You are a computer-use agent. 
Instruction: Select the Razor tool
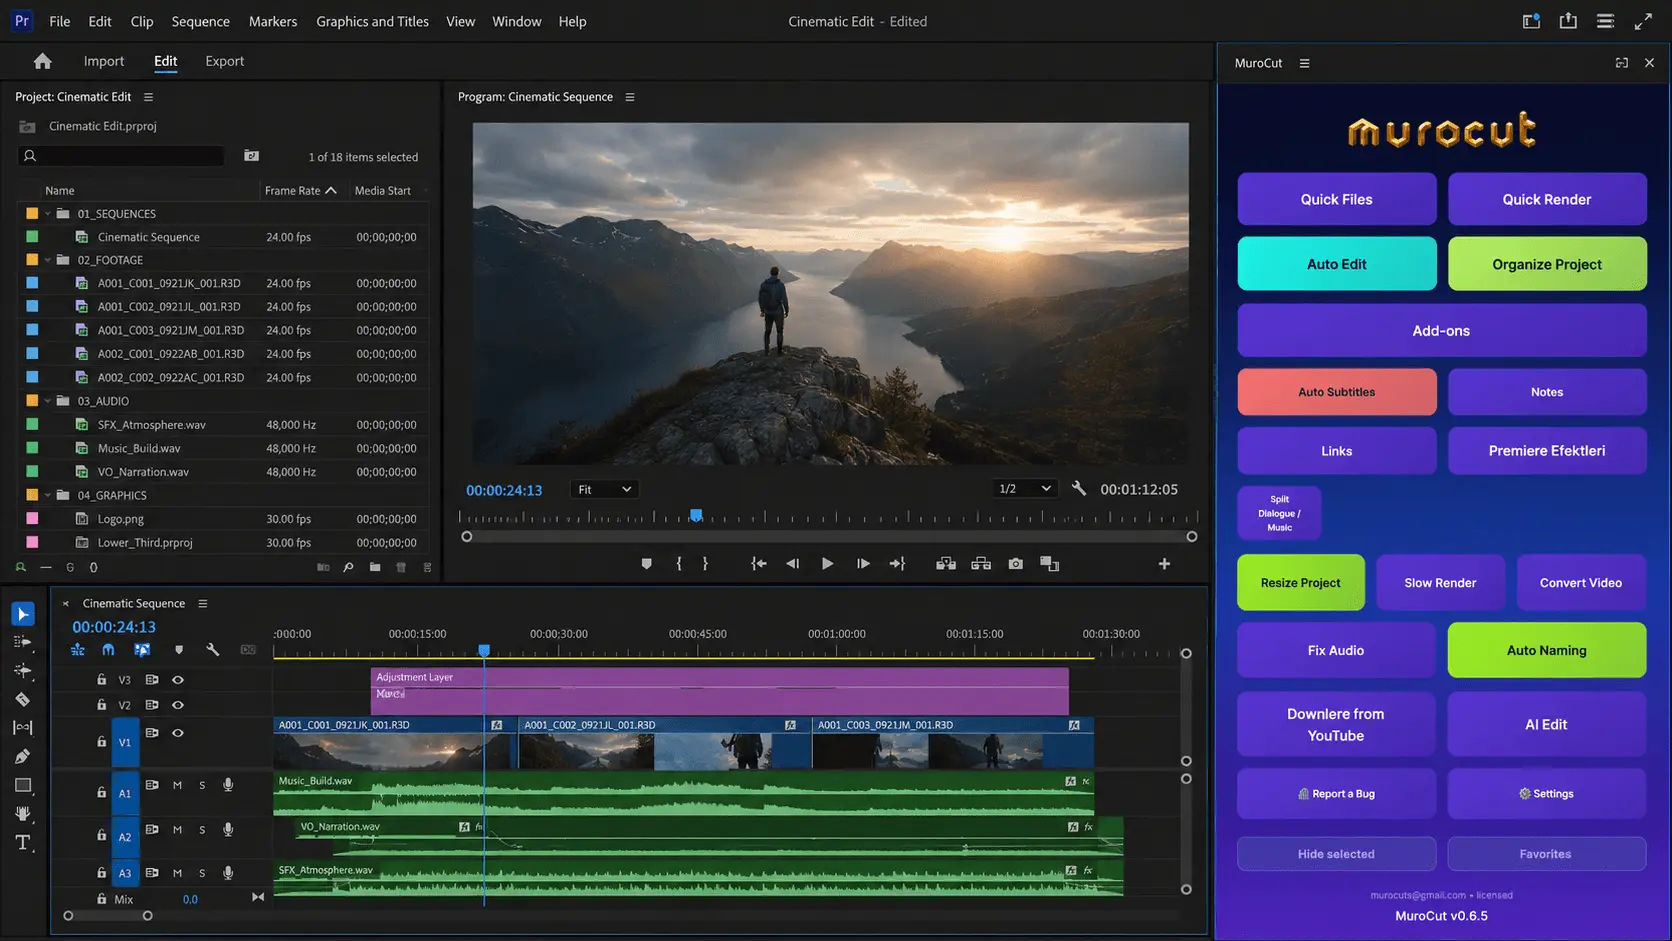[x=23, y=700]
